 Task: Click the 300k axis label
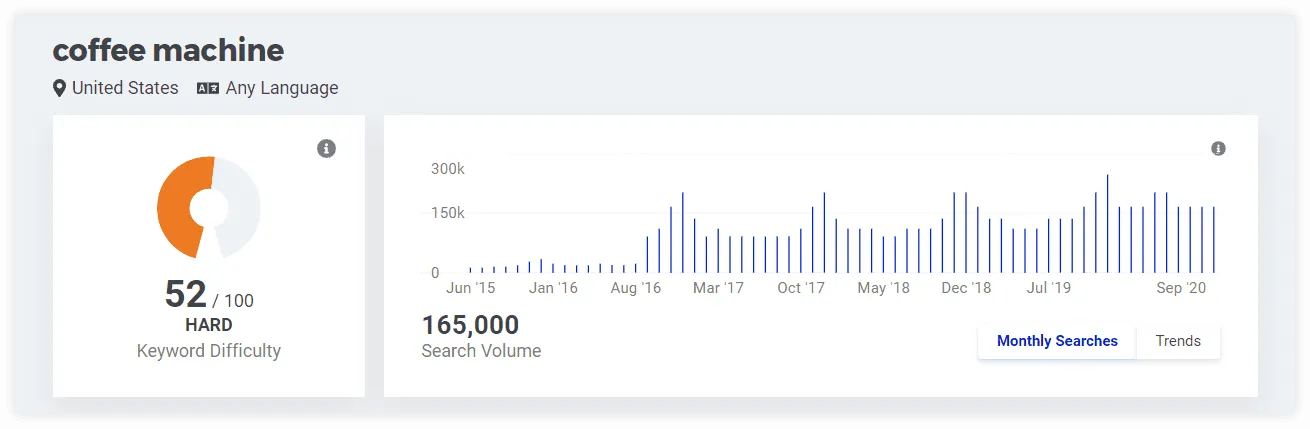(448, 169)
